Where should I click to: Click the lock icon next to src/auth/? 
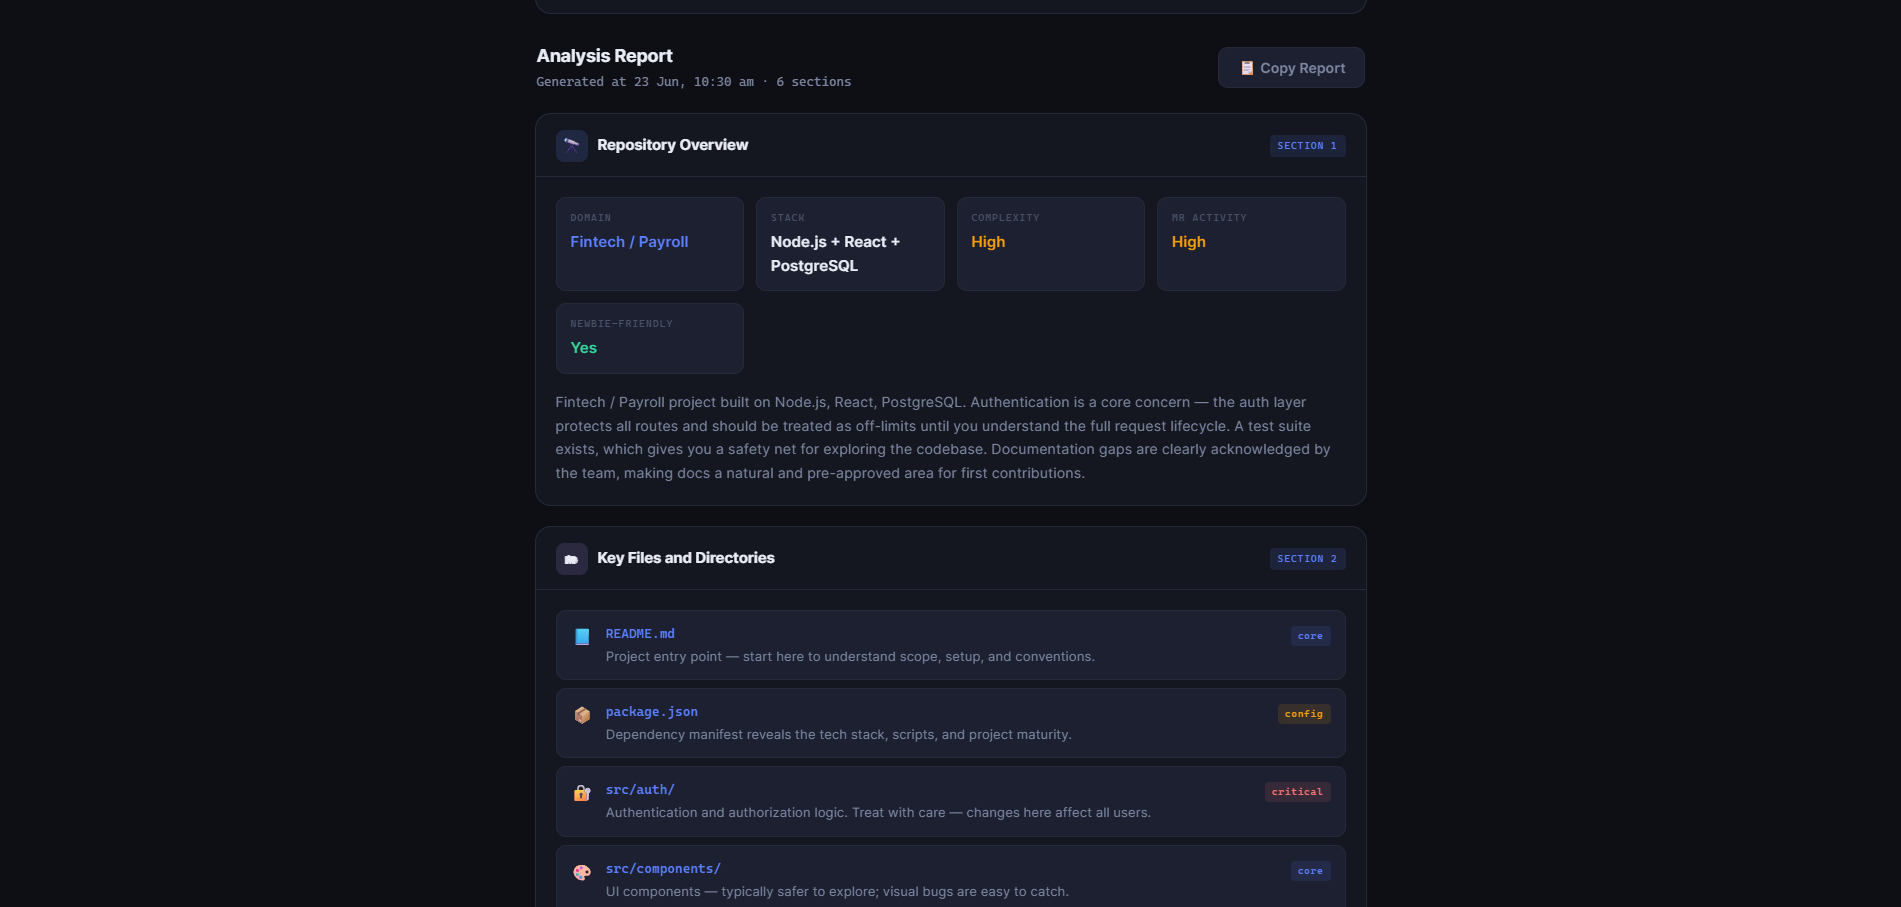[582, 793]
